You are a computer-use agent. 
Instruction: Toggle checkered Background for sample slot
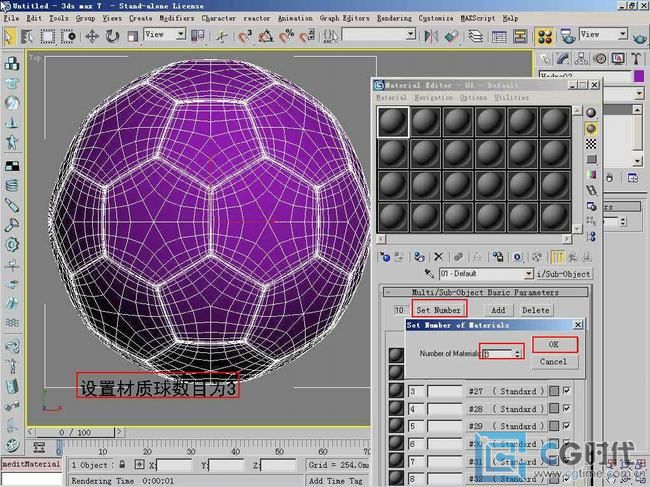(591, 144)
